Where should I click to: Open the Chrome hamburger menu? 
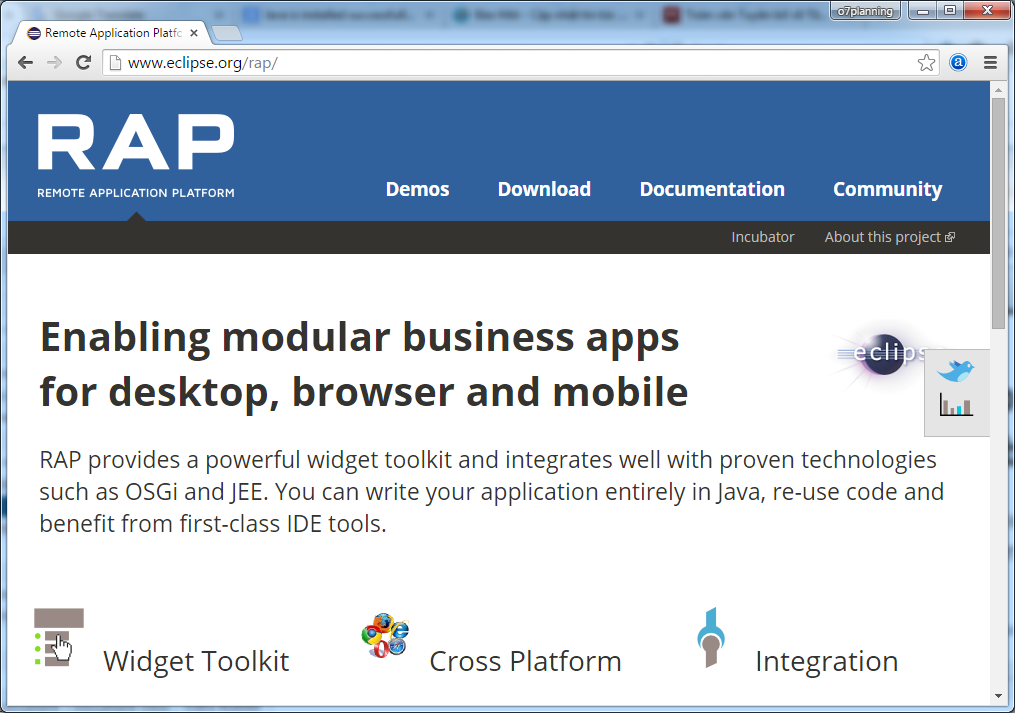990,63
